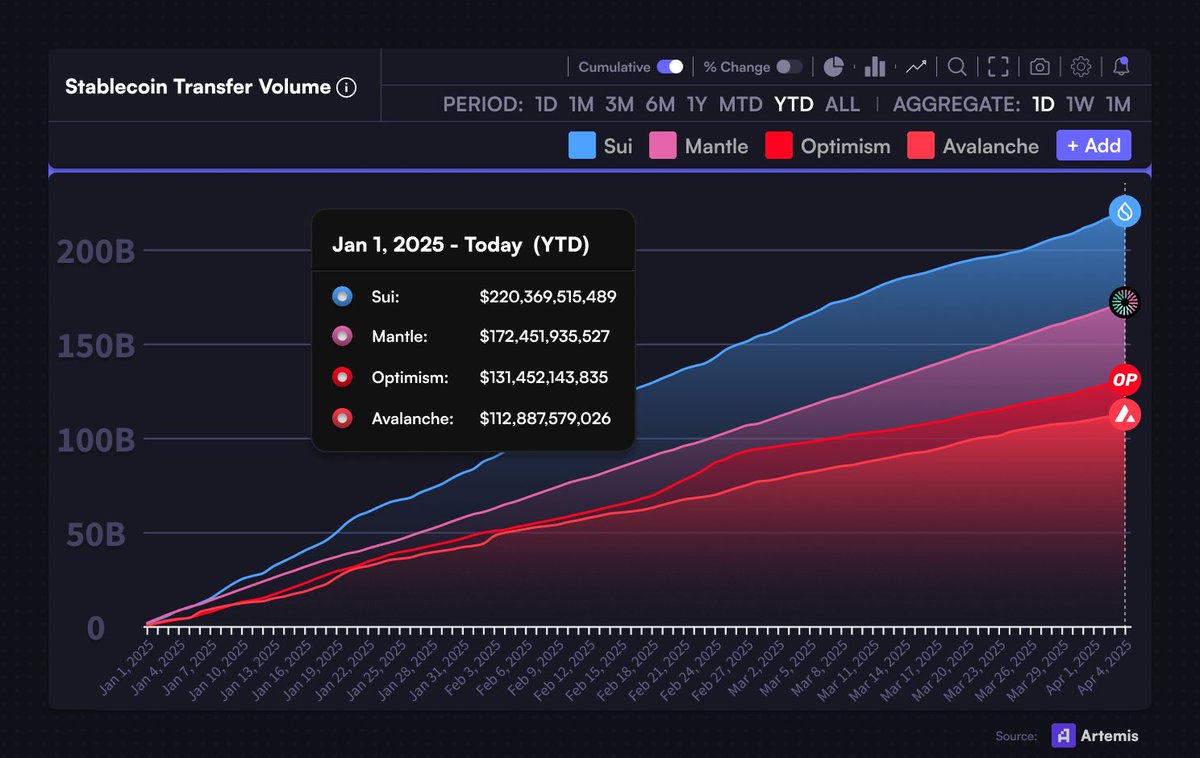Click the + Add button
1200x758 pixels.
(1094, 146)
